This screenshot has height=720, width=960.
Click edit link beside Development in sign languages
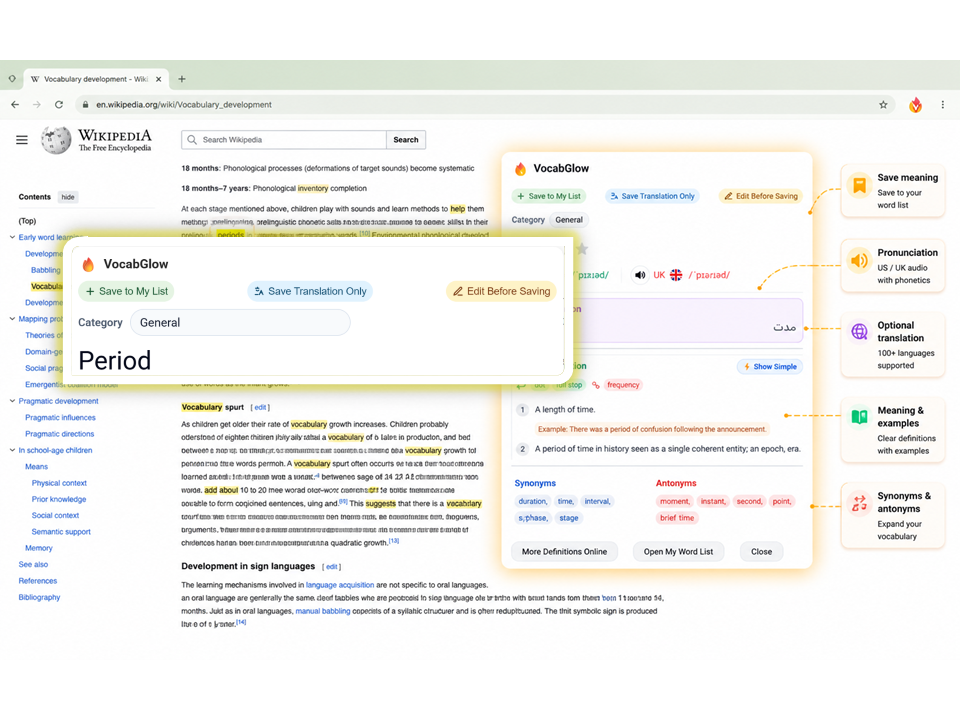tap(331, 567)
